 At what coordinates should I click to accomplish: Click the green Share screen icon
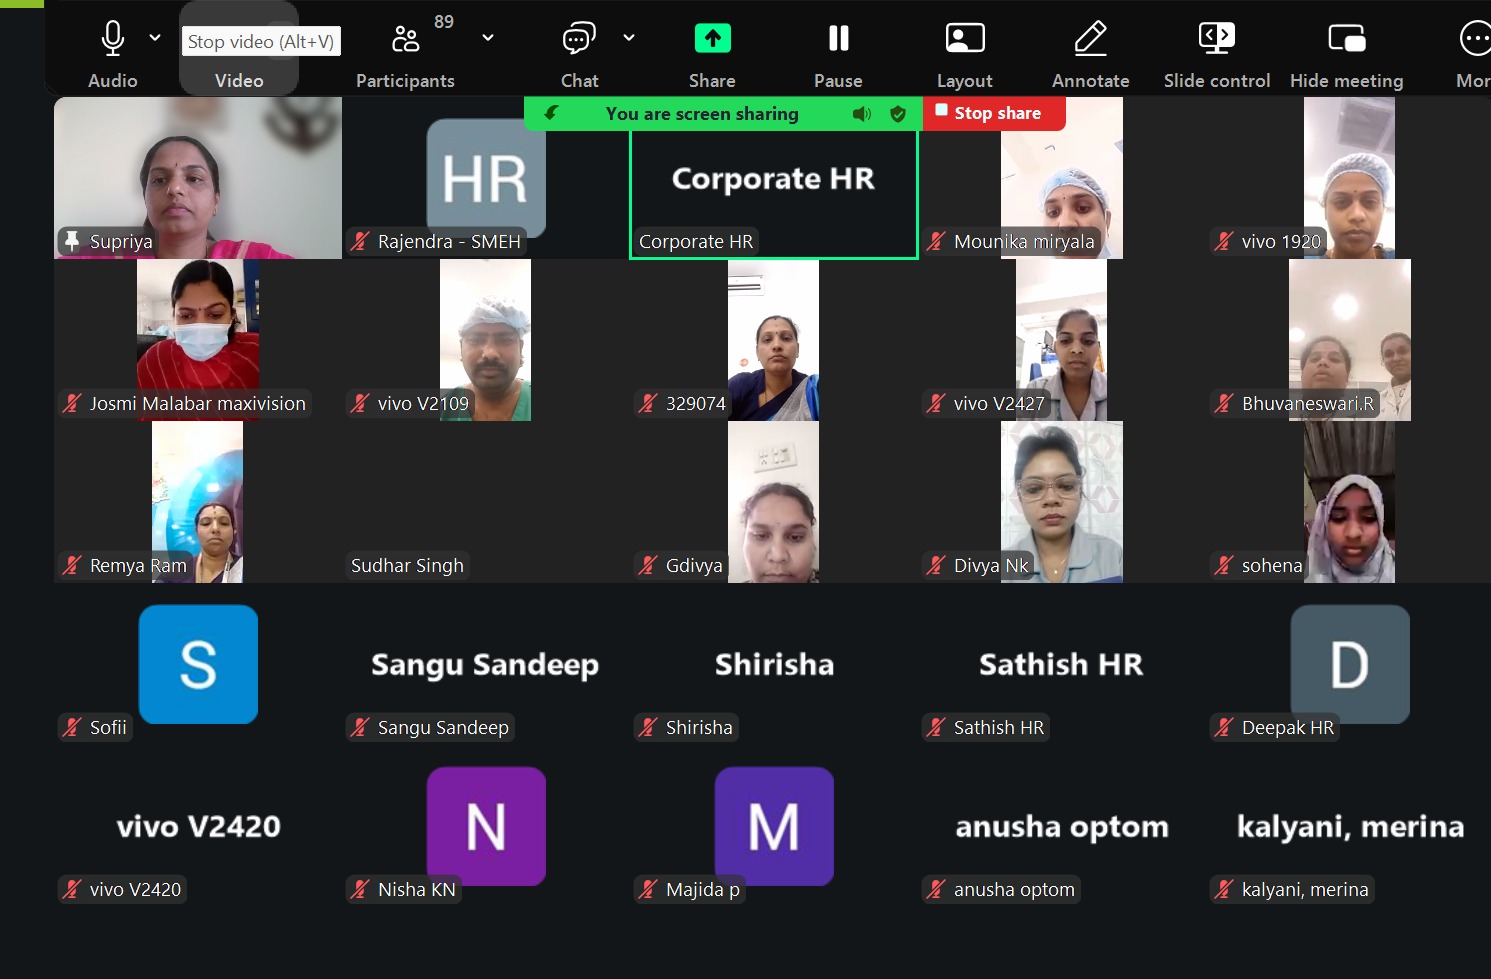pyautogui.click(x=712, y=39)
